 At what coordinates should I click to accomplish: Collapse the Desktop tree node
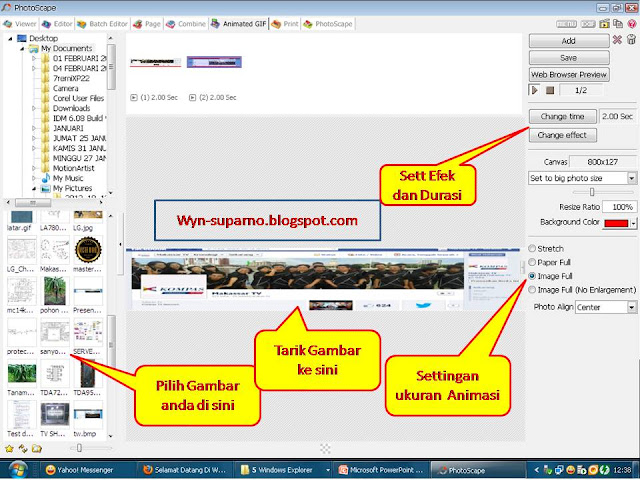[x=10, y=38]
